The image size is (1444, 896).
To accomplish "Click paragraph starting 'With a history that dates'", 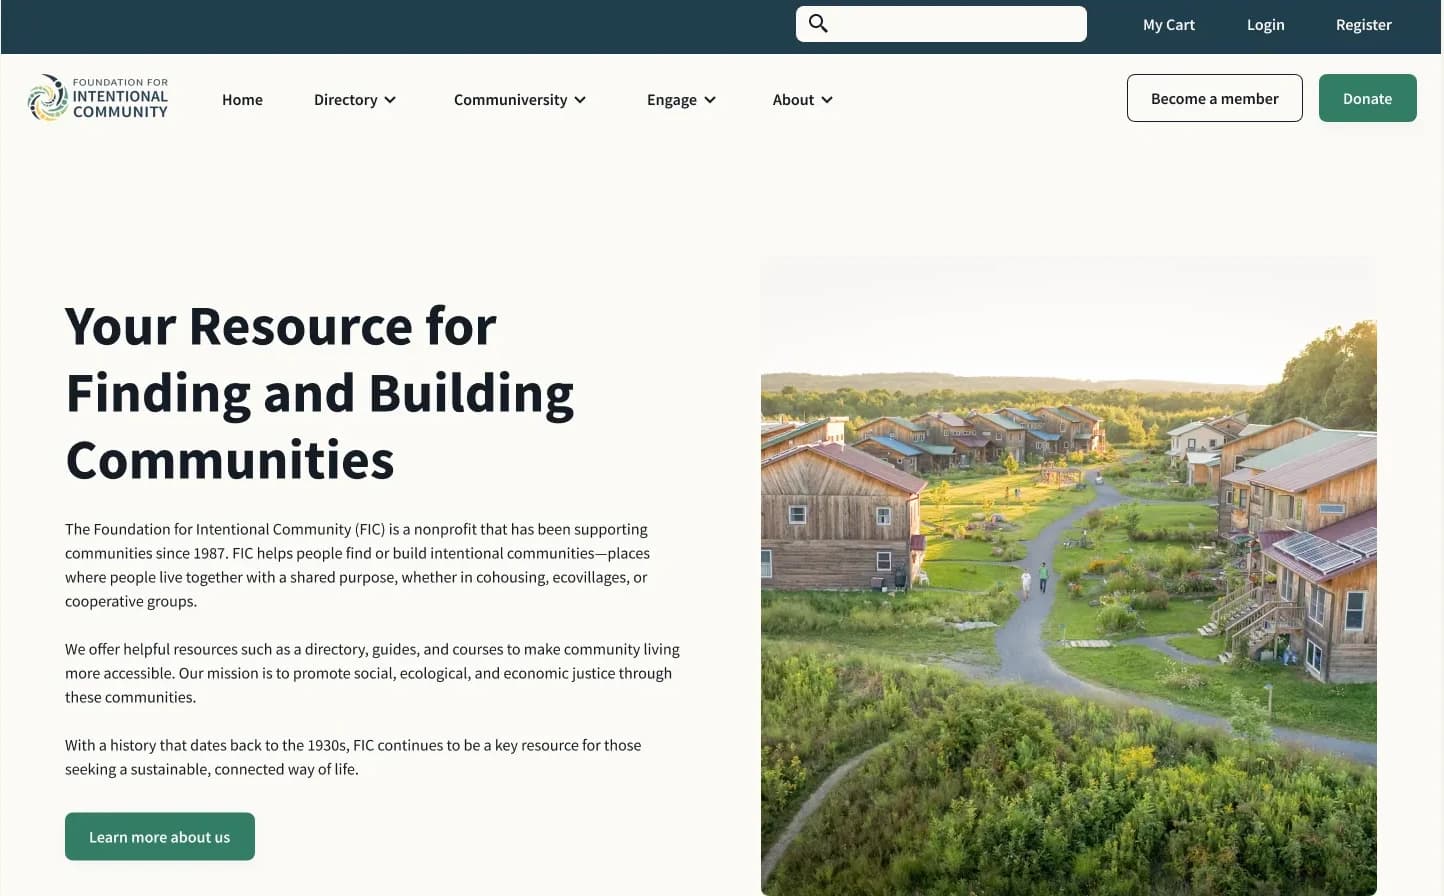I will click(353, 757).
